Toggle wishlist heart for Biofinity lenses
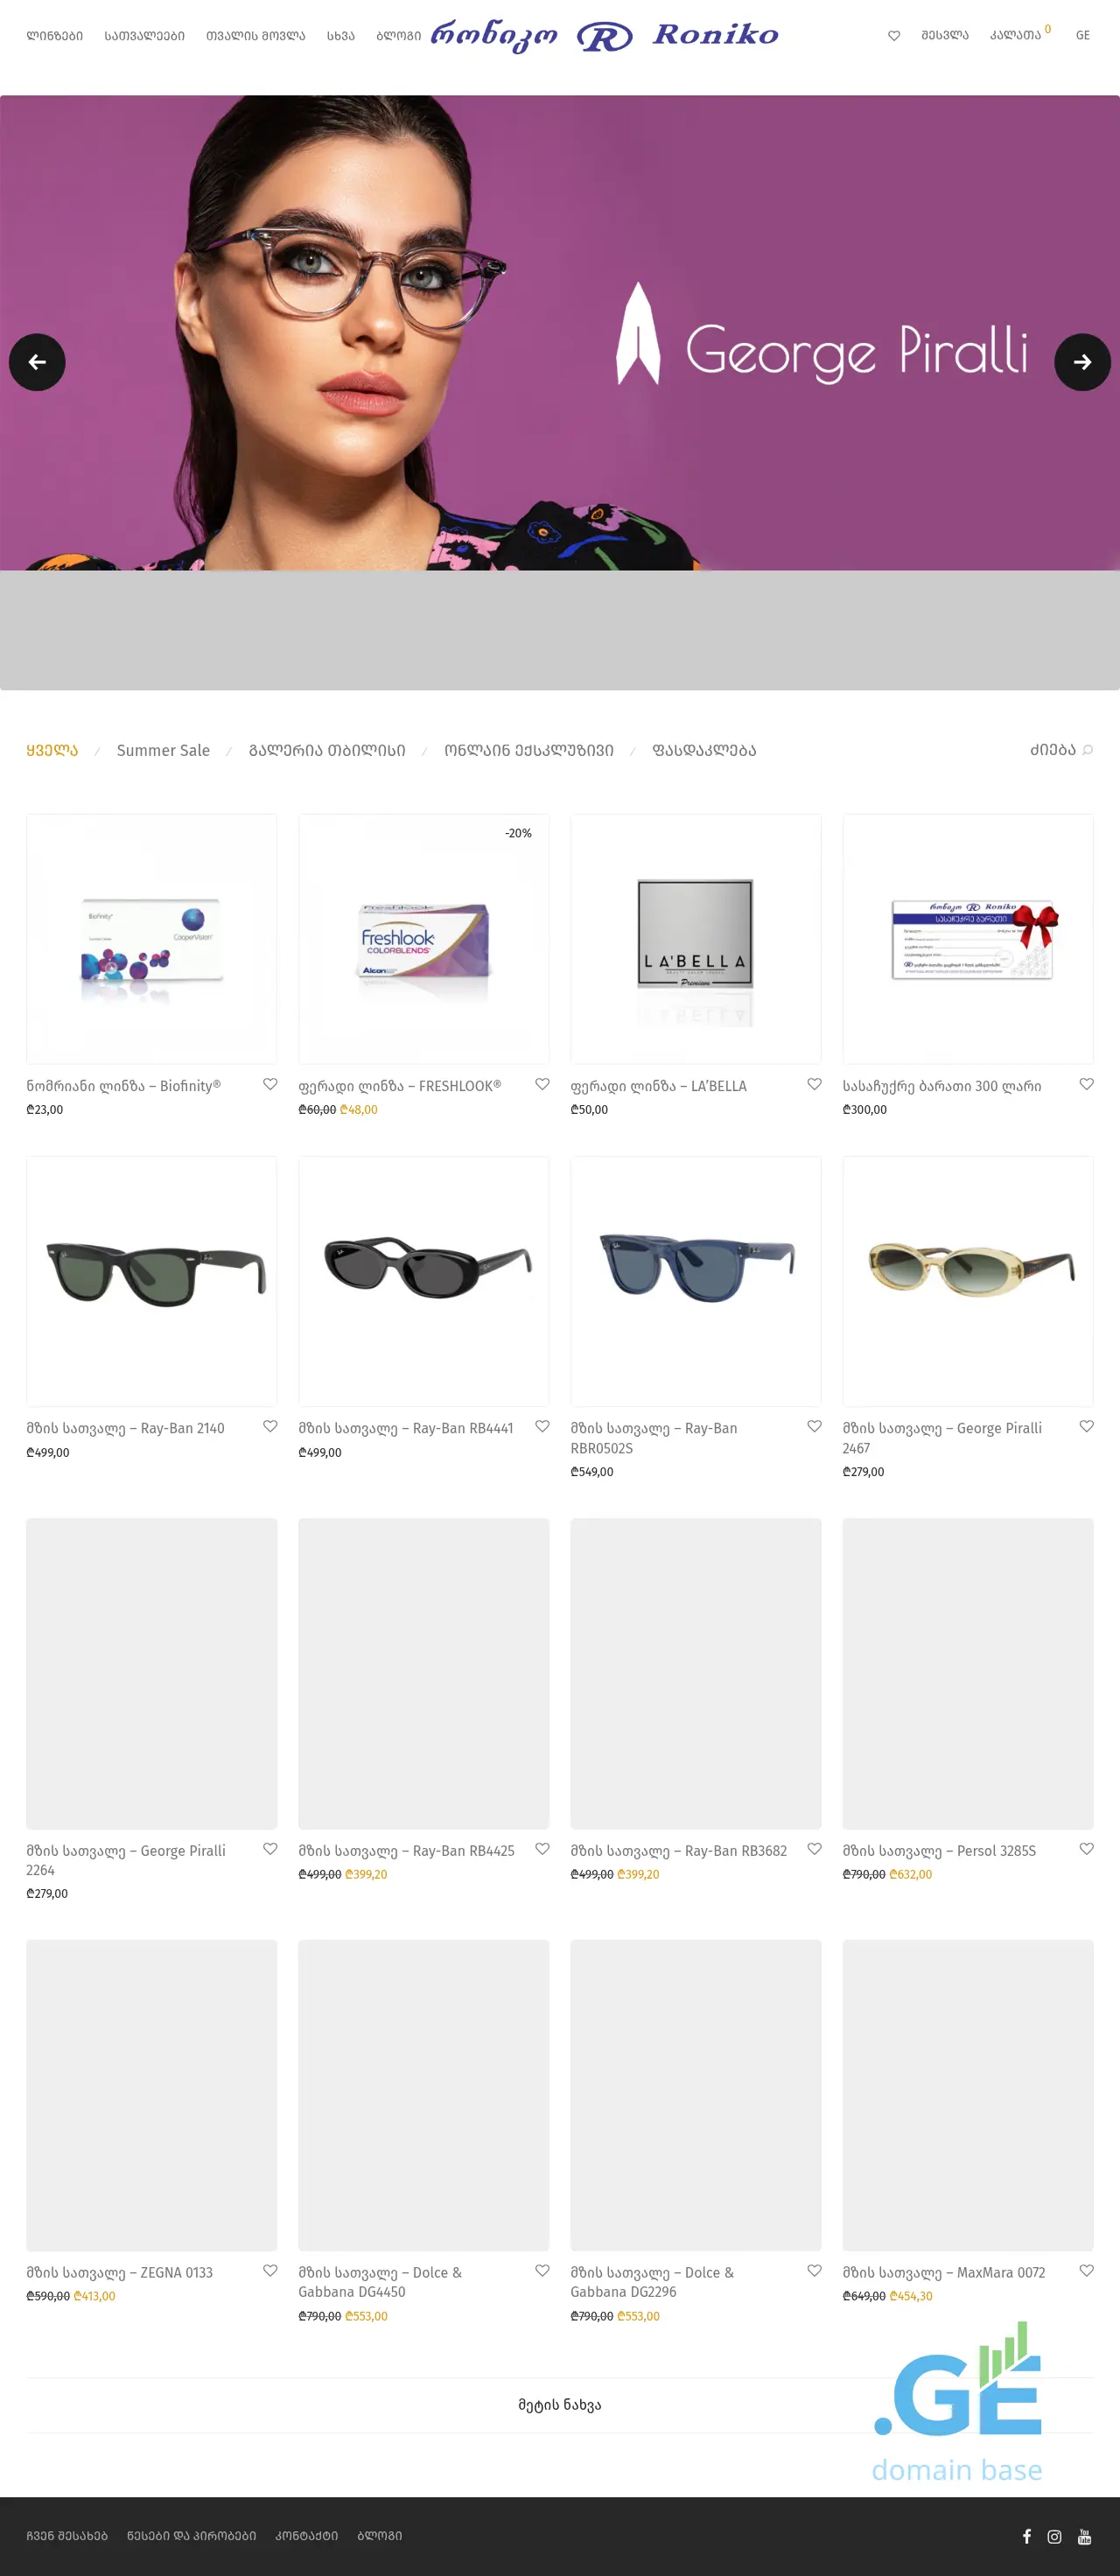Screen dimensions: 1120x2576 [270, 1084]
